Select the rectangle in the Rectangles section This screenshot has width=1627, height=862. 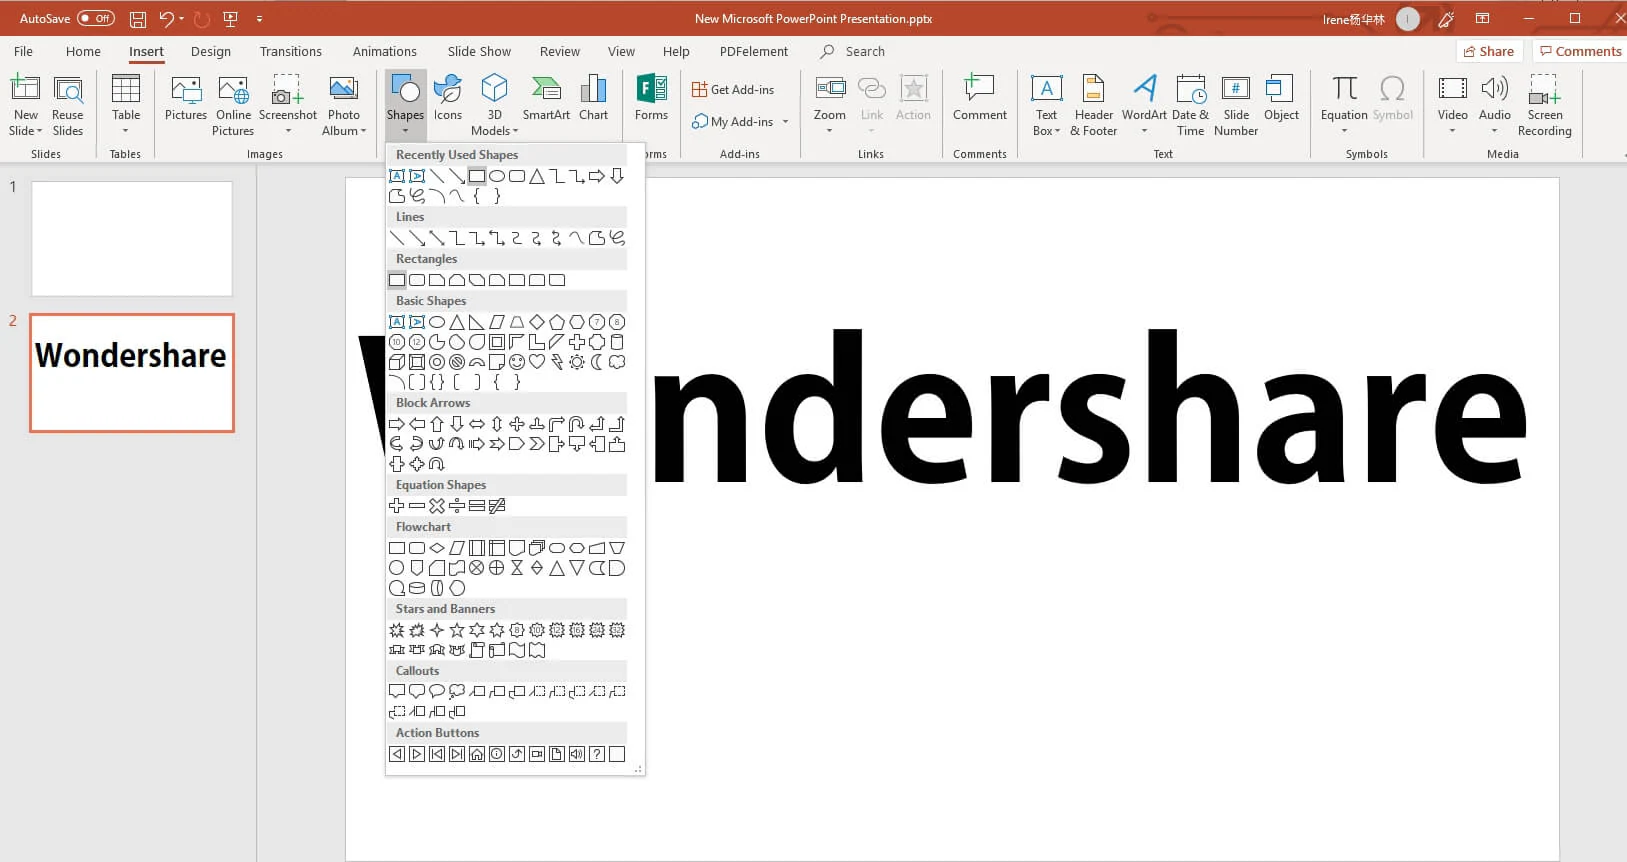[x=397, y=280]
